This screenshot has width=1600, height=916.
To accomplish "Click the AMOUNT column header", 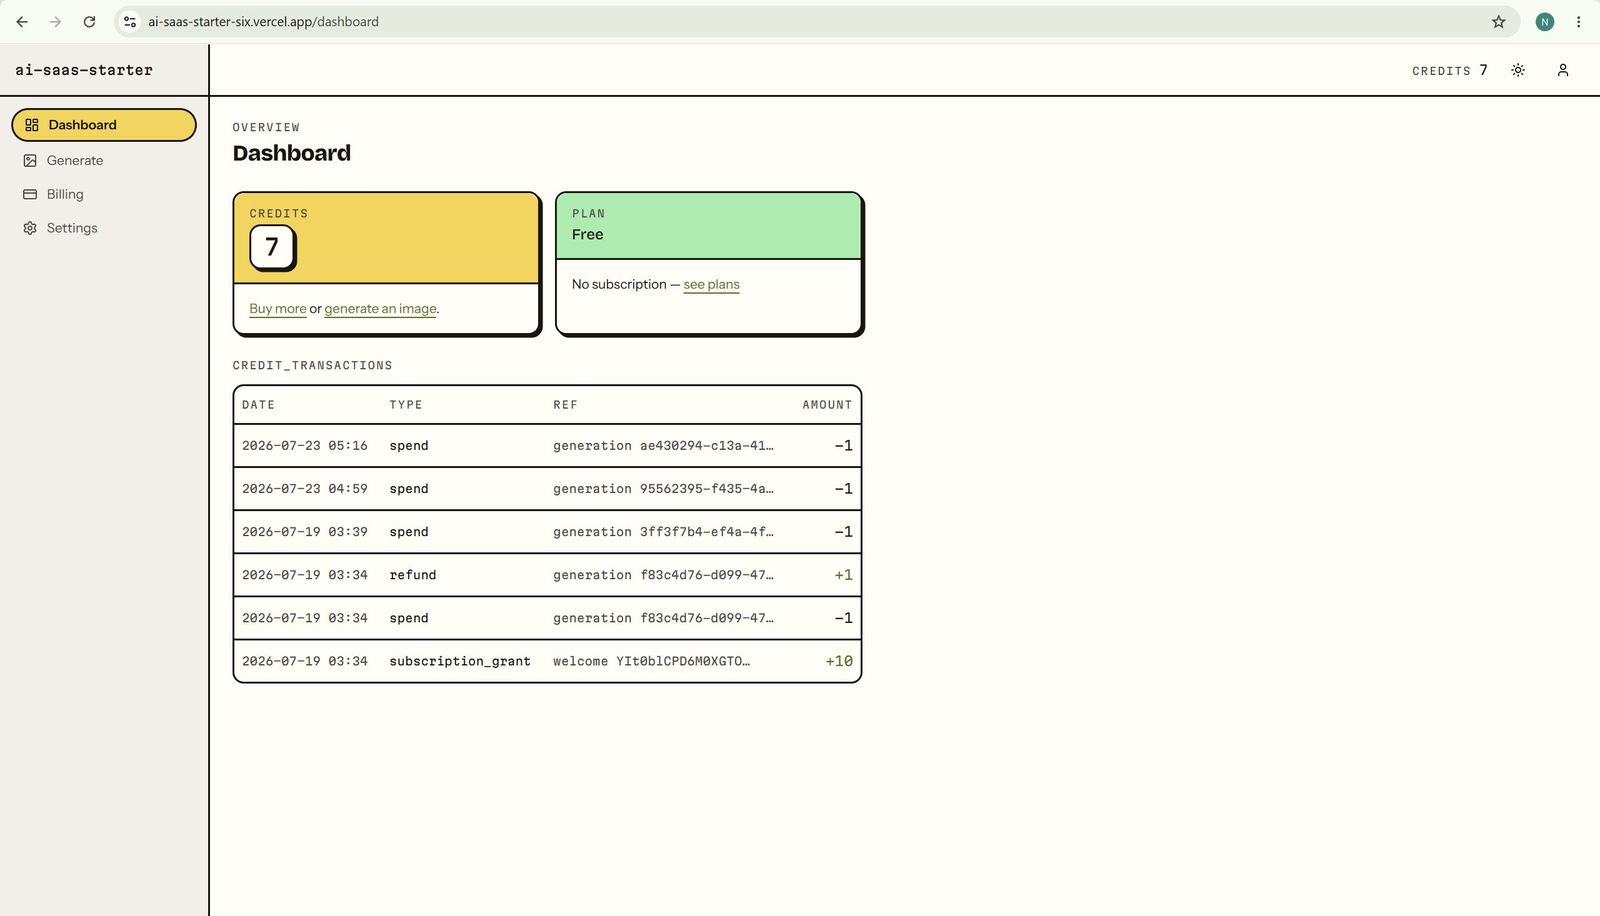I will tap(827, 405).
